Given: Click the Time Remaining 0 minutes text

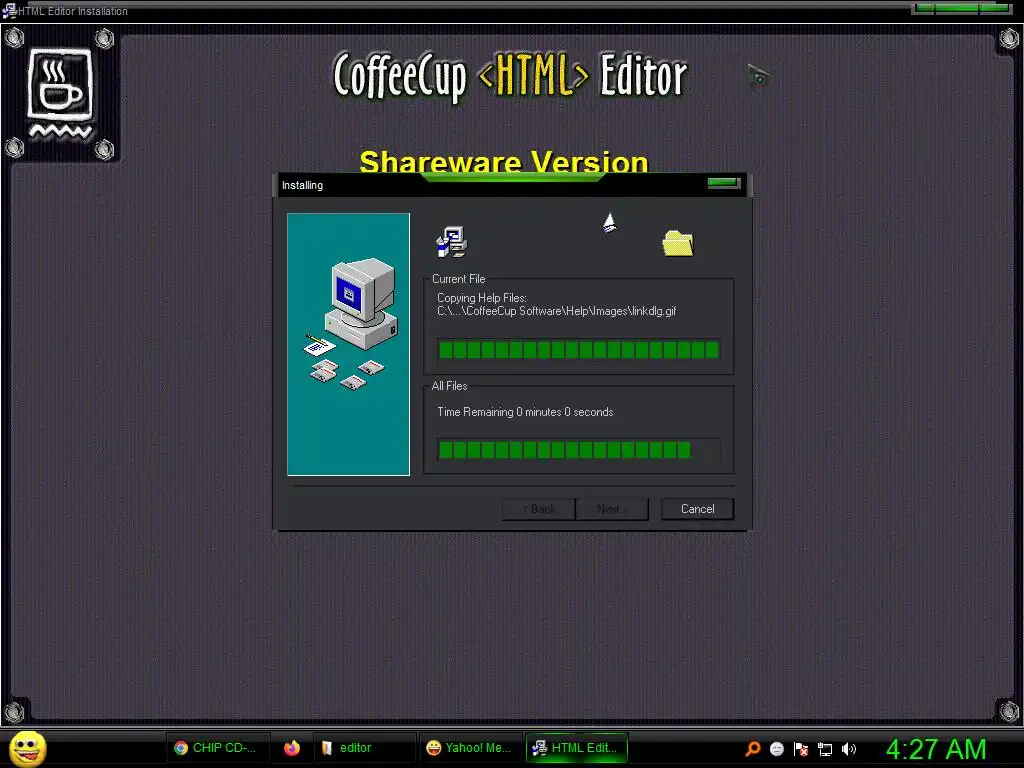Looking at the screenshot, I should 525,412.
